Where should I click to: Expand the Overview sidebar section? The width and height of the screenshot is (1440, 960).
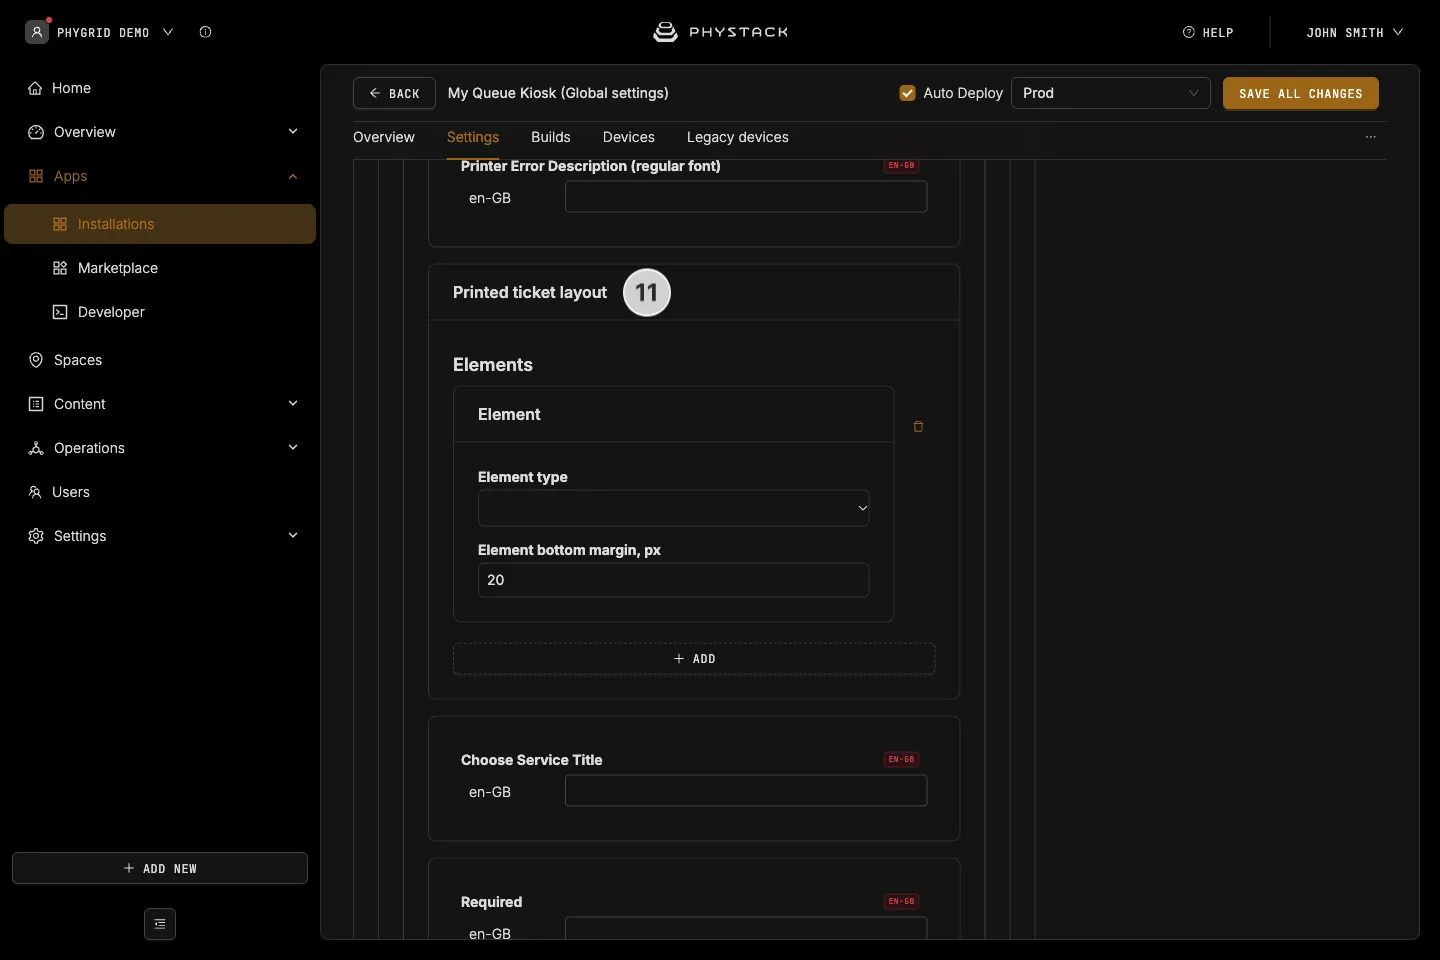pos(293,132)
